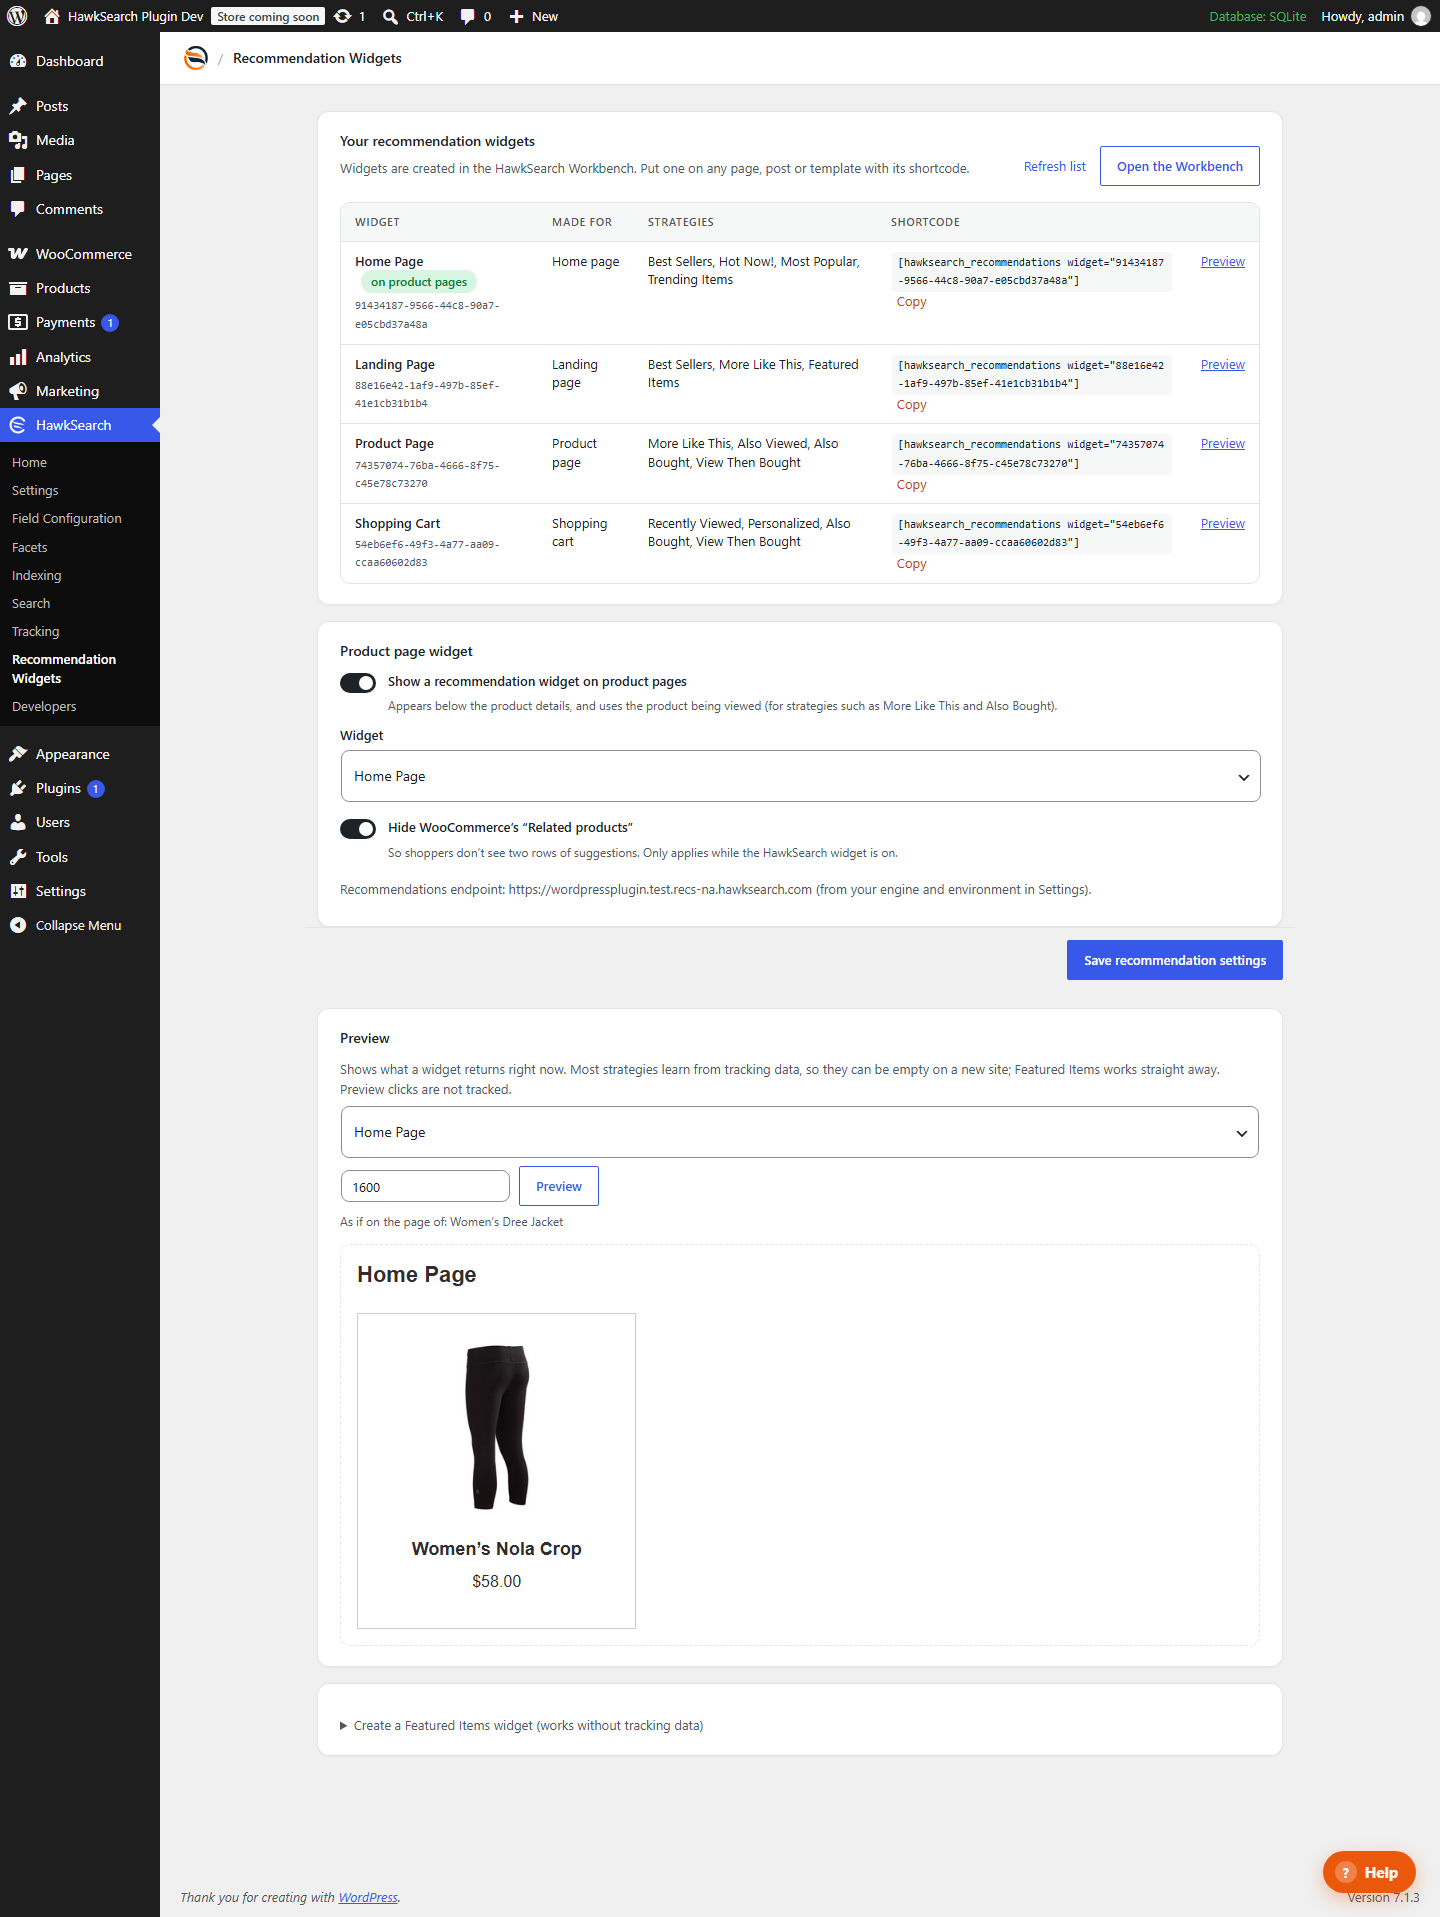Click the product ID field containing 1600
The height and width of the screenshot is (1917, 1440).
pos(425,1187)
